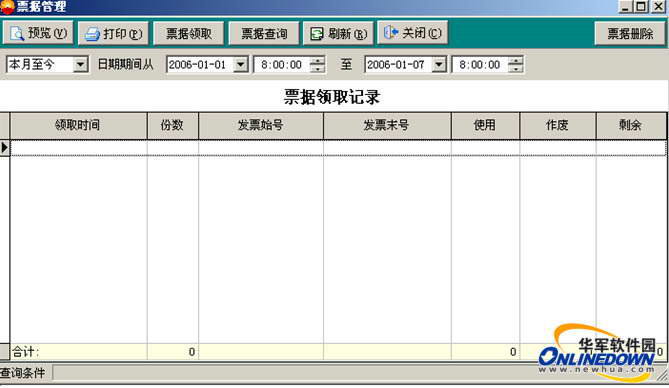Click the magnifier preview icon
Screen dimensions: 669x388
point(17,34)
